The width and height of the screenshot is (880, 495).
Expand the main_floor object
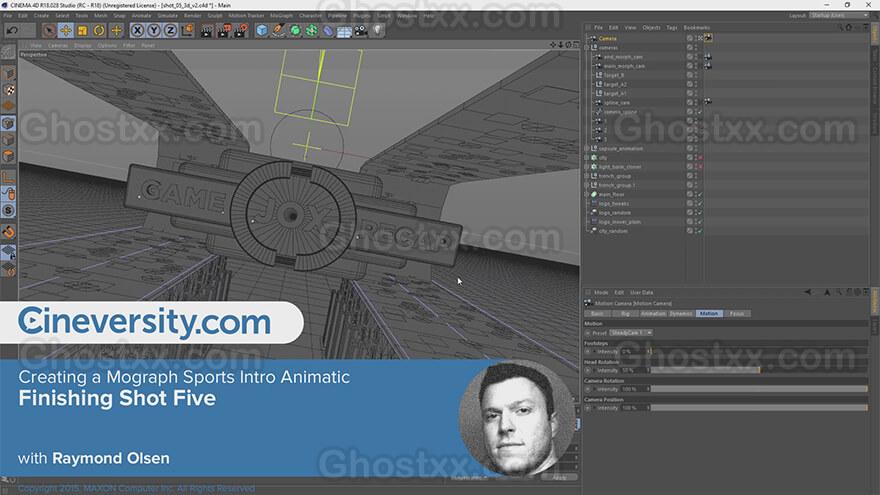point(587,194)
